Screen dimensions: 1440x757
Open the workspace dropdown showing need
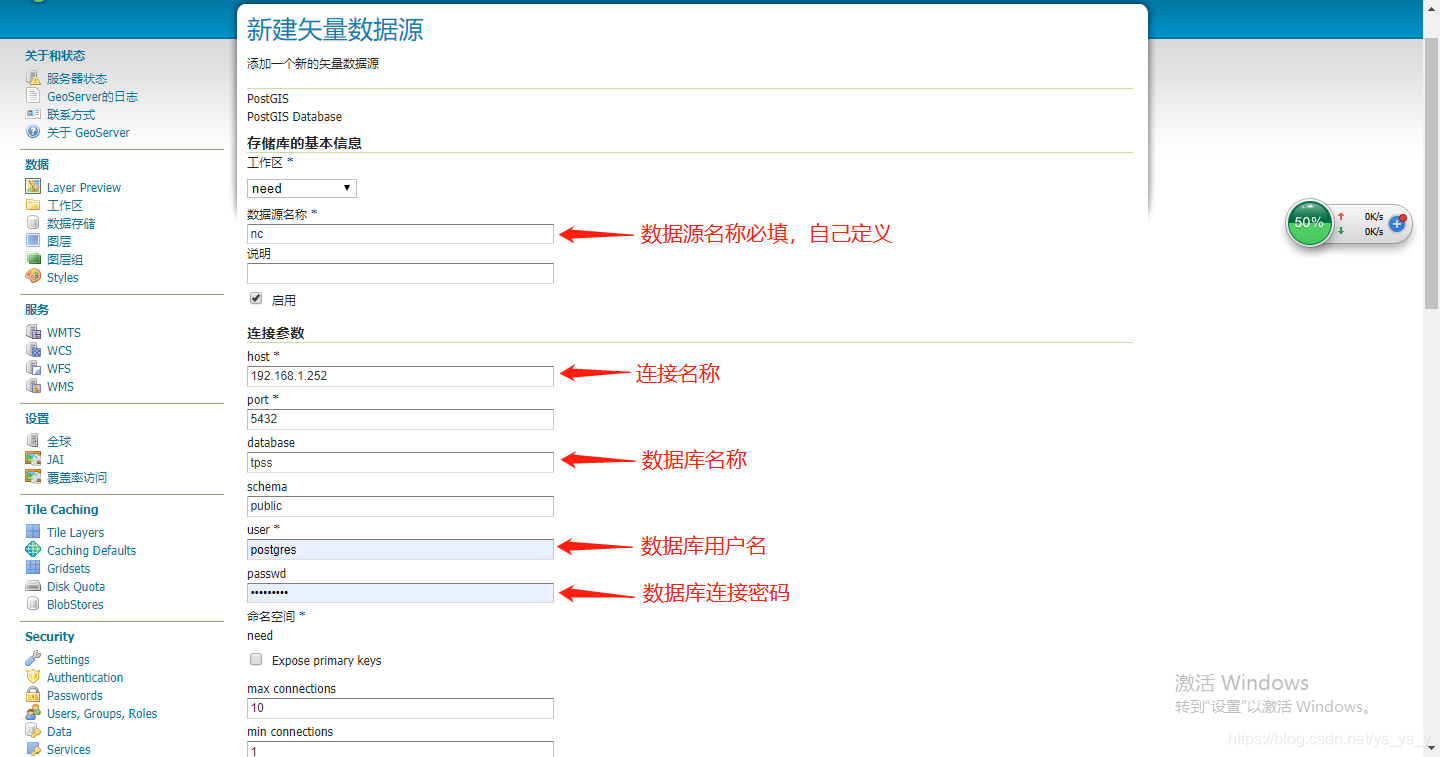tap(302, 188)
